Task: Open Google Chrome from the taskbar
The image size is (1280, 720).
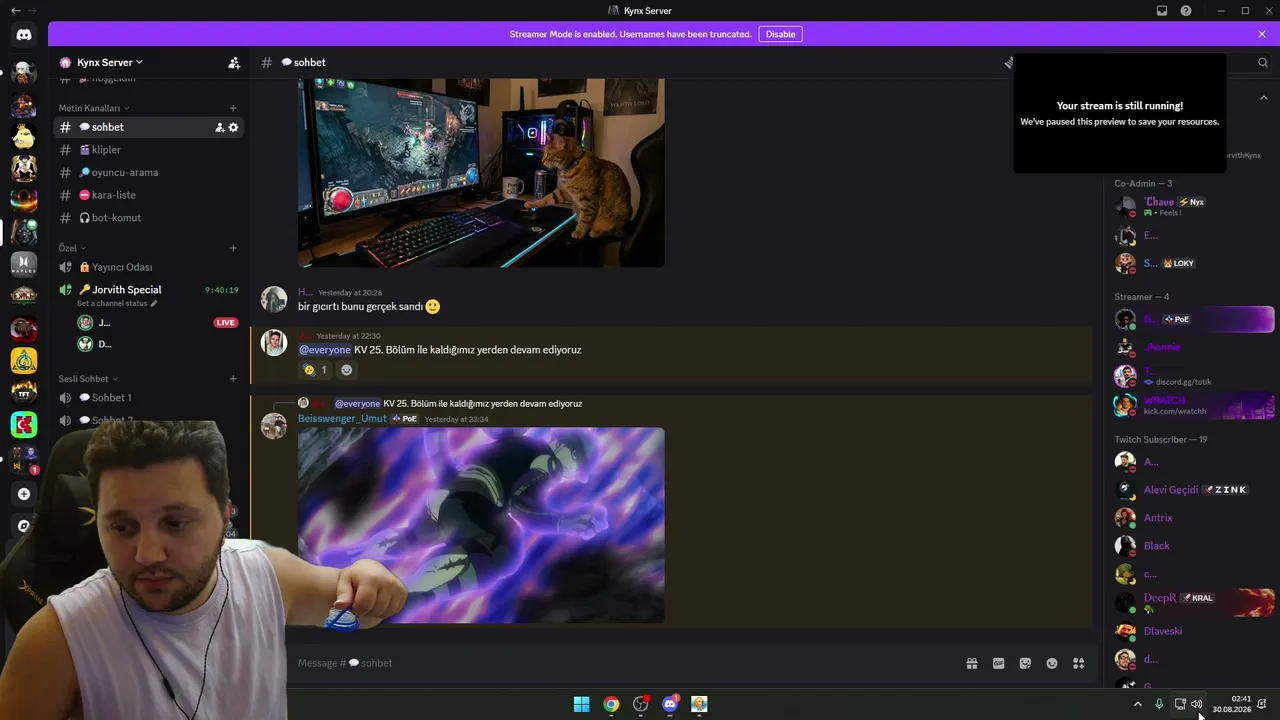Action: (x=611, y=704)
